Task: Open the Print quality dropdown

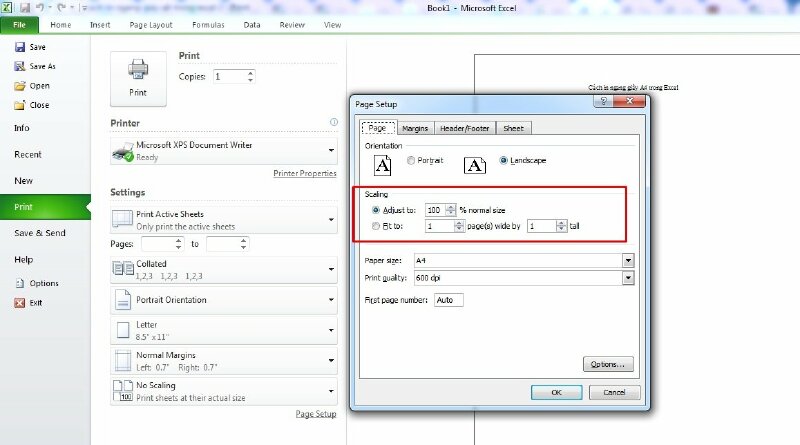Action: [628, 278]
